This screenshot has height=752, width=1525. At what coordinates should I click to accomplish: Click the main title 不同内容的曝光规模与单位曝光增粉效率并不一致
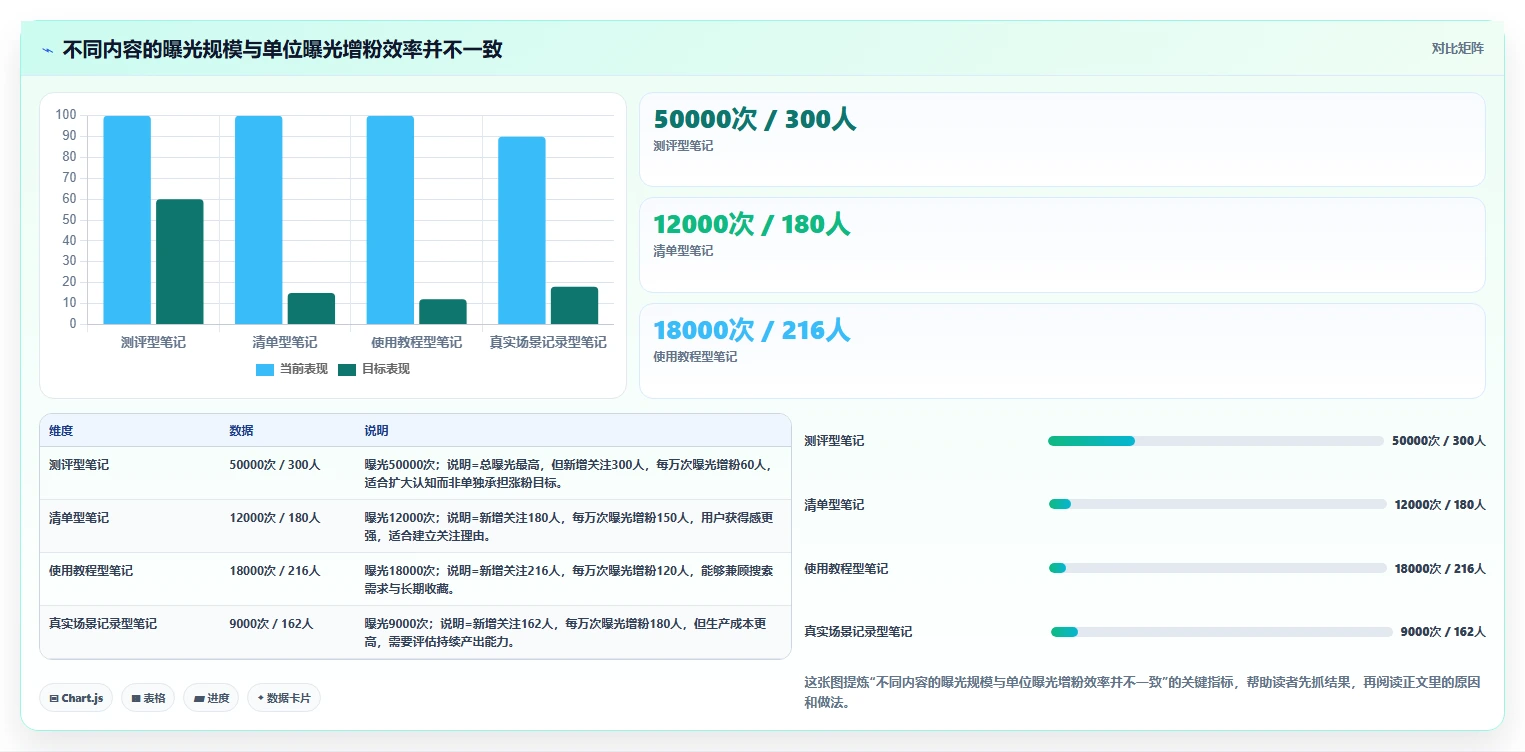[282, 49]
